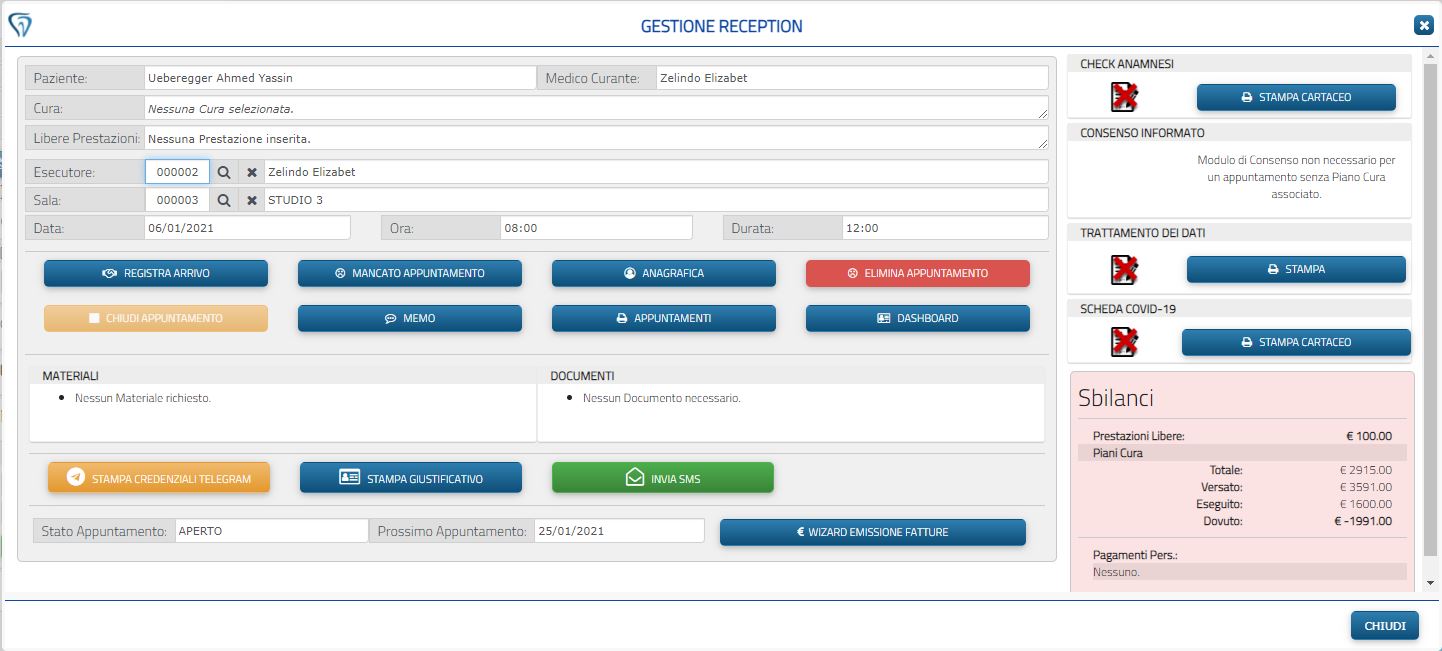Click APPUNTAMENTI to view appointments
Viewport: 1442px width, 651px height.
(x=663, y=318)
